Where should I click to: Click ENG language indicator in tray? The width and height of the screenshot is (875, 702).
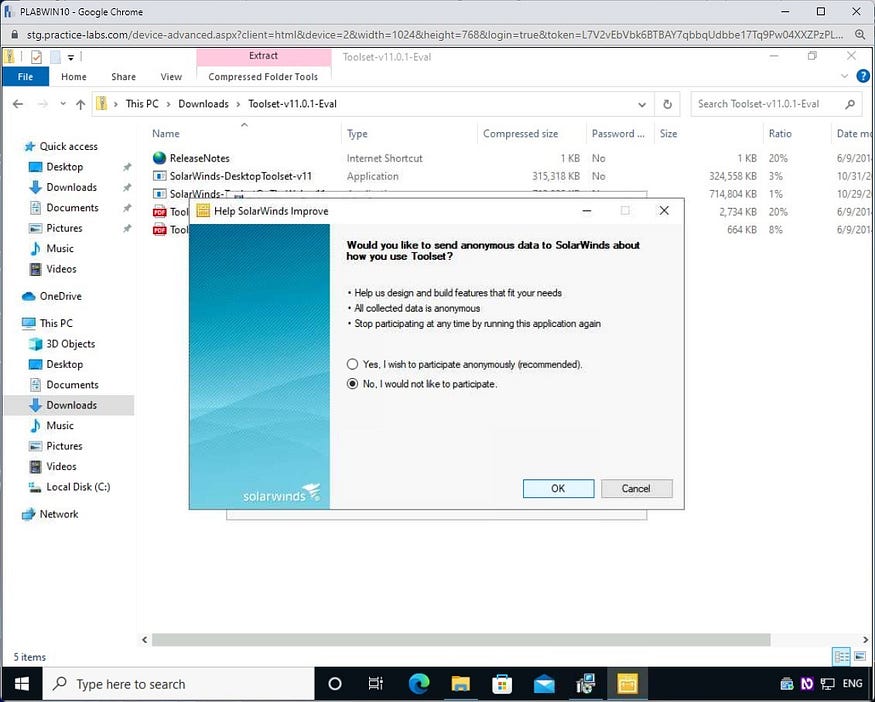[x=852, y=684]
